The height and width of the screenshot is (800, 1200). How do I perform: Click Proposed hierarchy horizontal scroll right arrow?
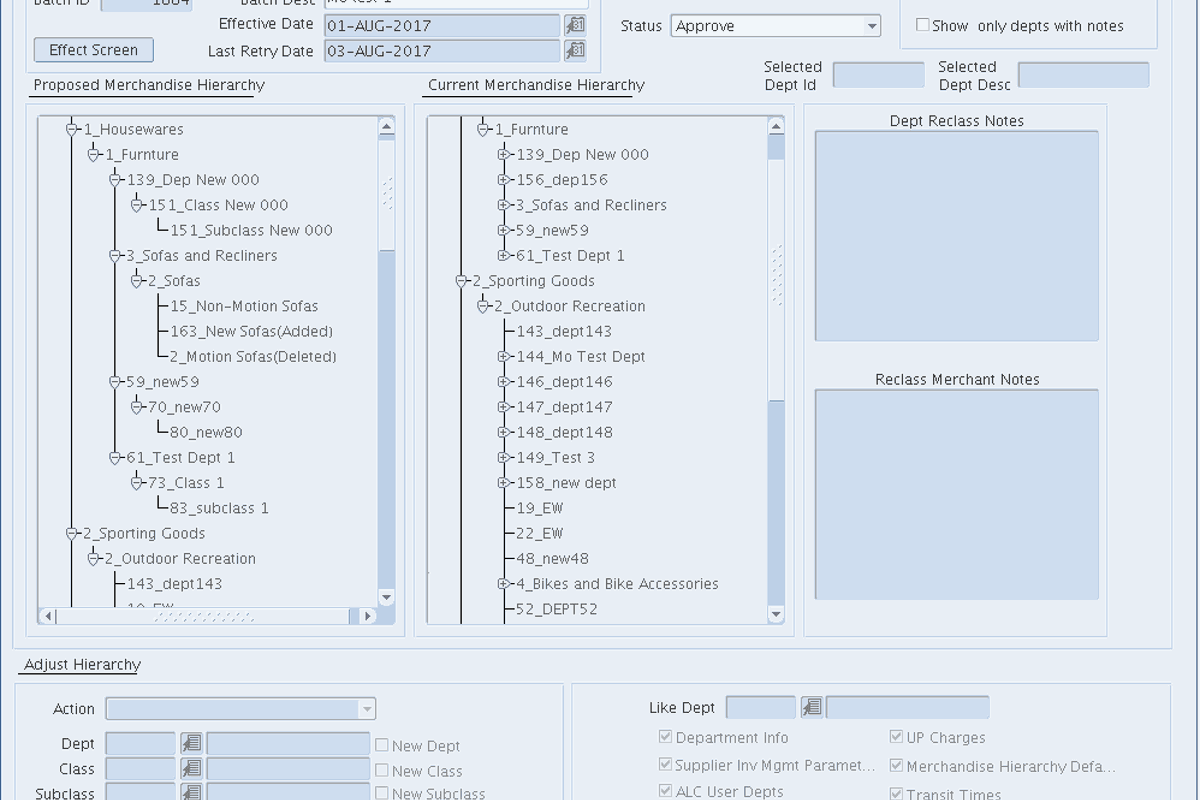pyautogui.click(x=368, y=616)
